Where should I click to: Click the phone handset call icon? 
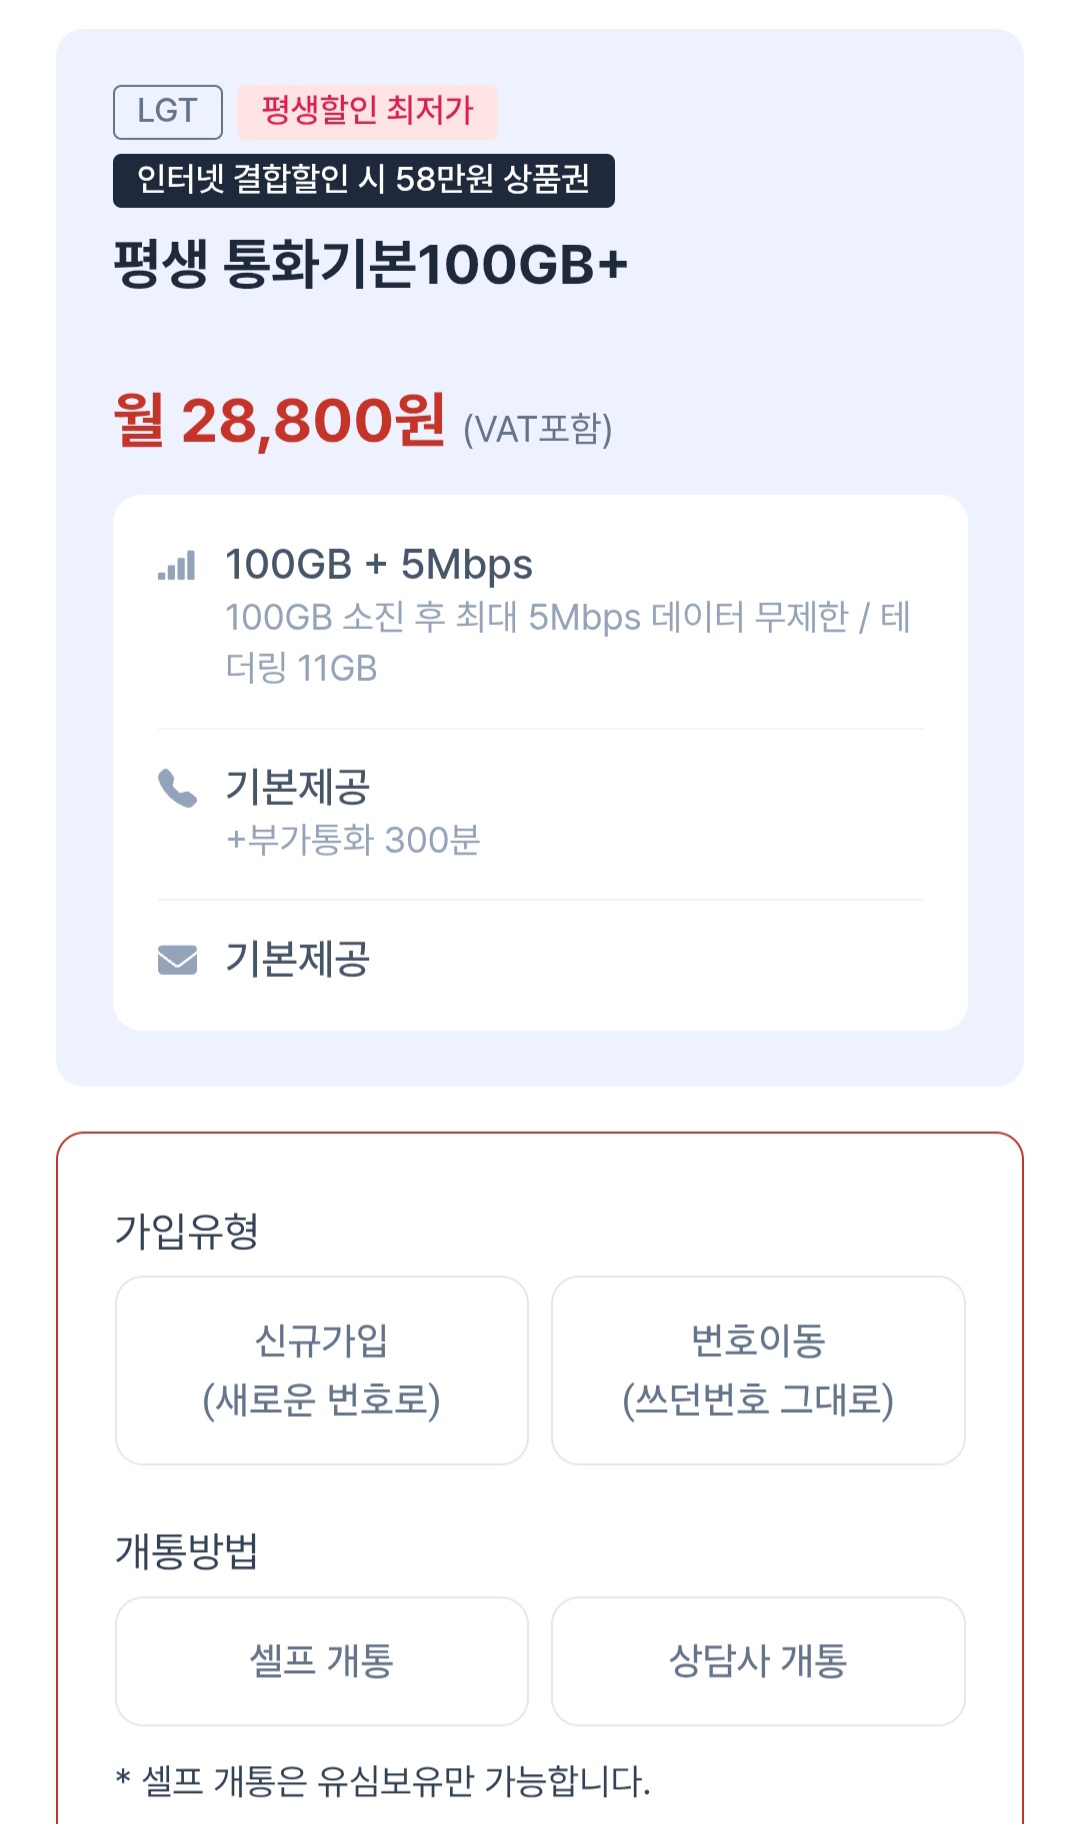click(x=177, y=788)
